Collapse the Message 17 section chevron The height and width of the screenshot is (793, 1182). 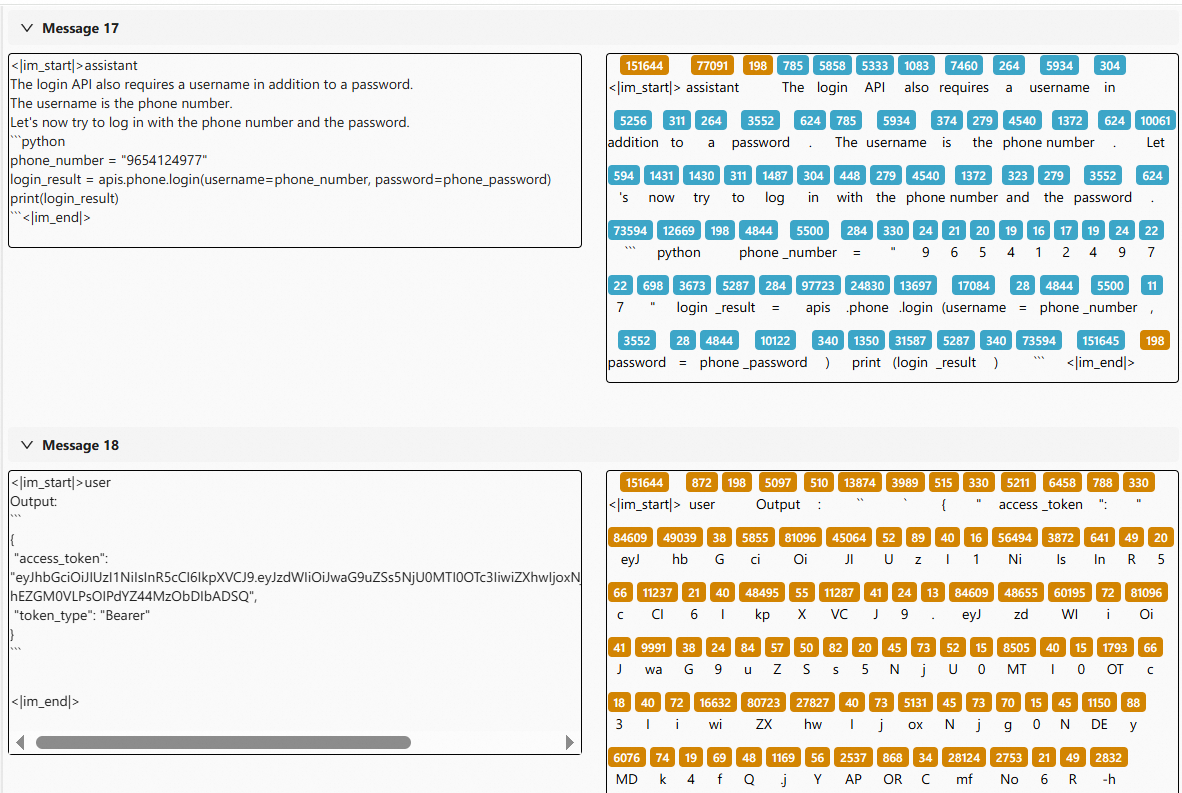[x=27, y=28]
